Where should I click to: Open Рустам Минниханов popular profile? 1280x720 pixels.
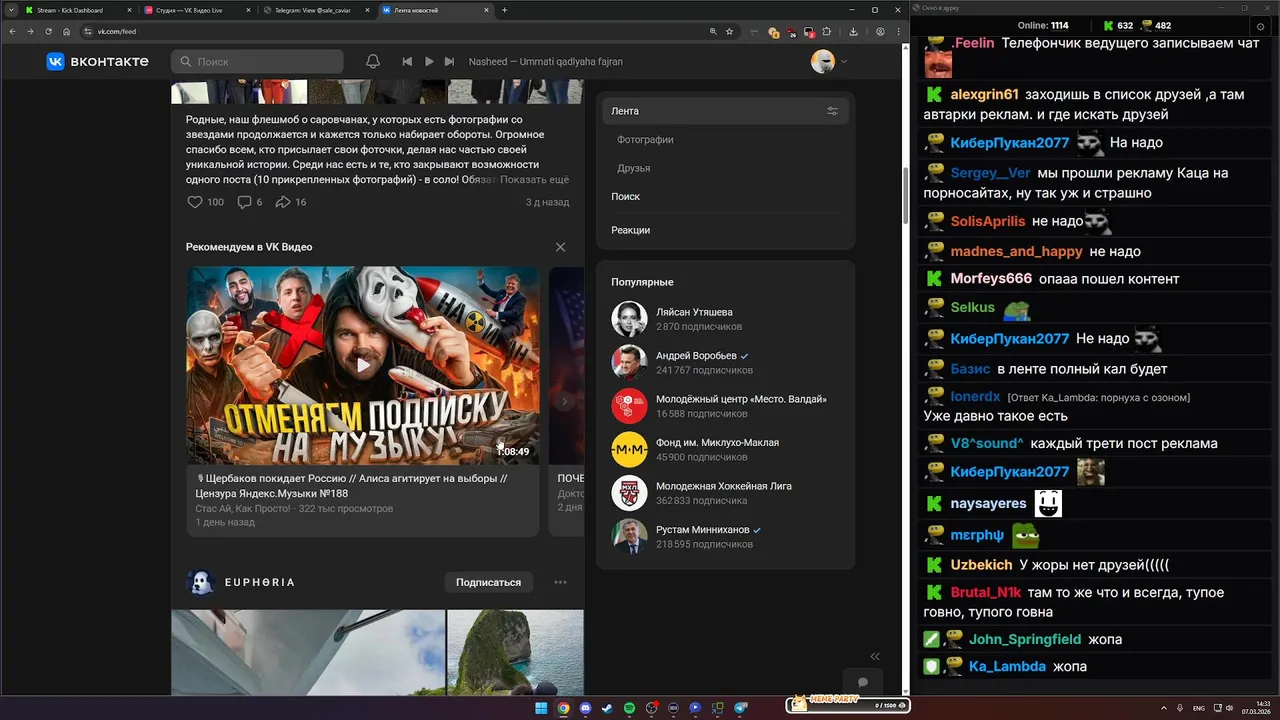pos(702,529)
